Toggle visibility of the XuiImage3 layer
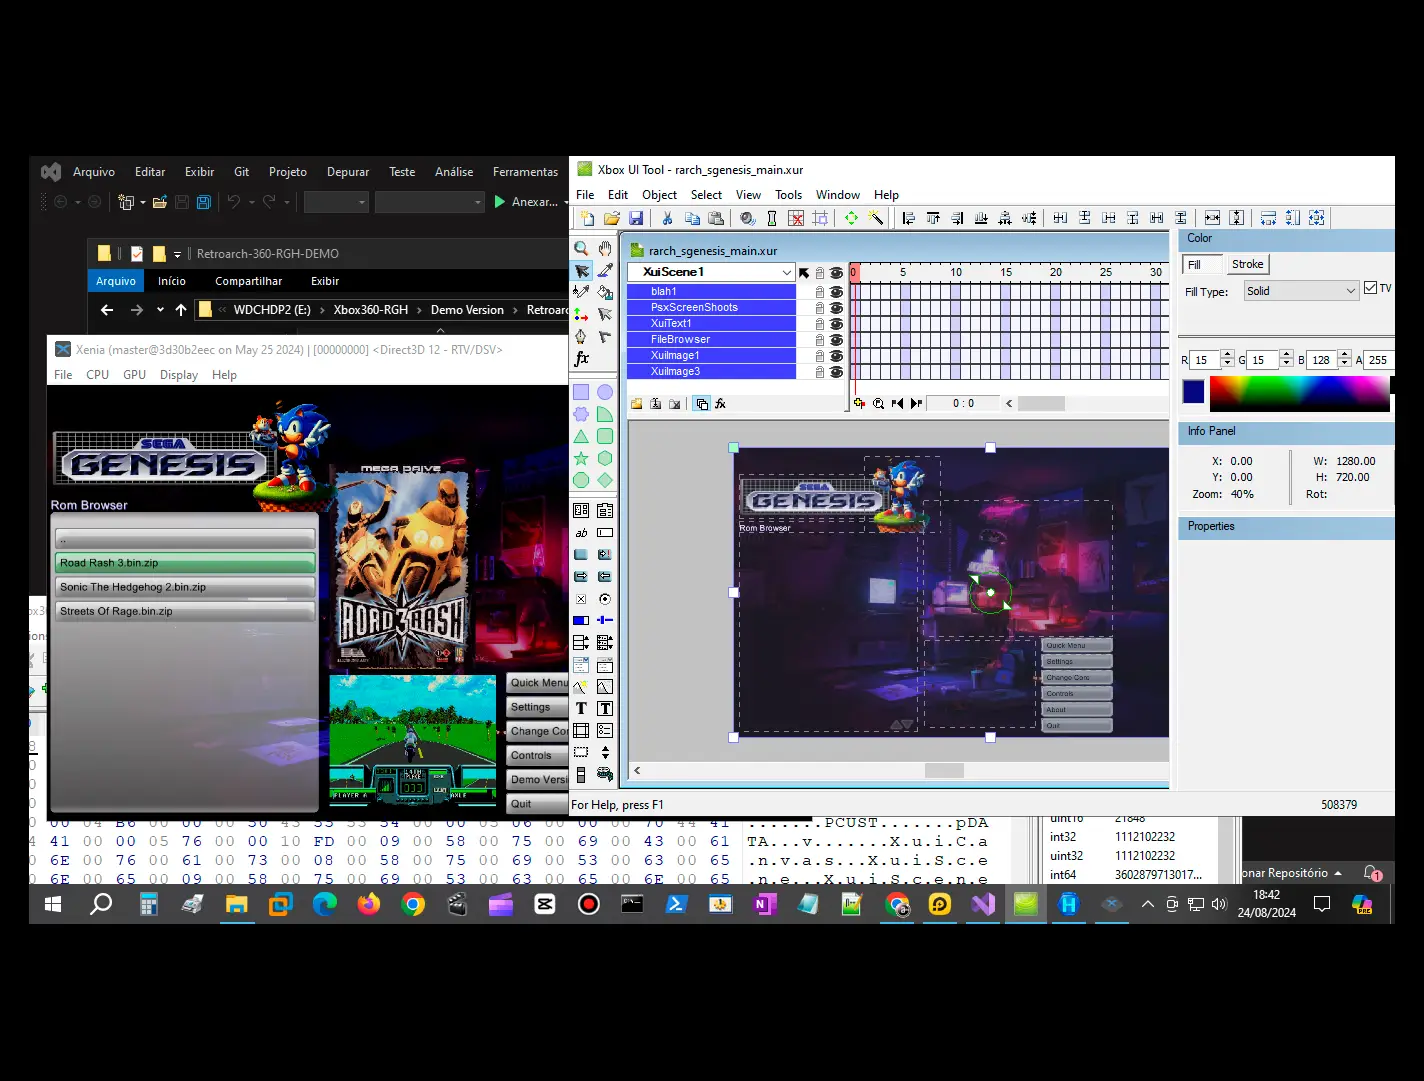 tap(836, 371)
